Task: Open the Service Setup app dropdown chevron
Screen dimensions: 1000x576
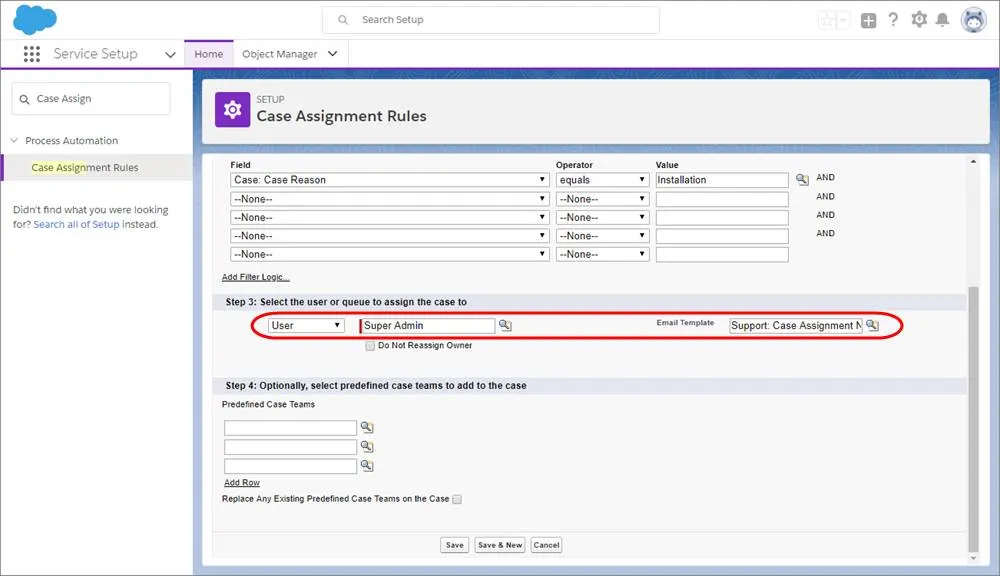Action: (170, 55)
